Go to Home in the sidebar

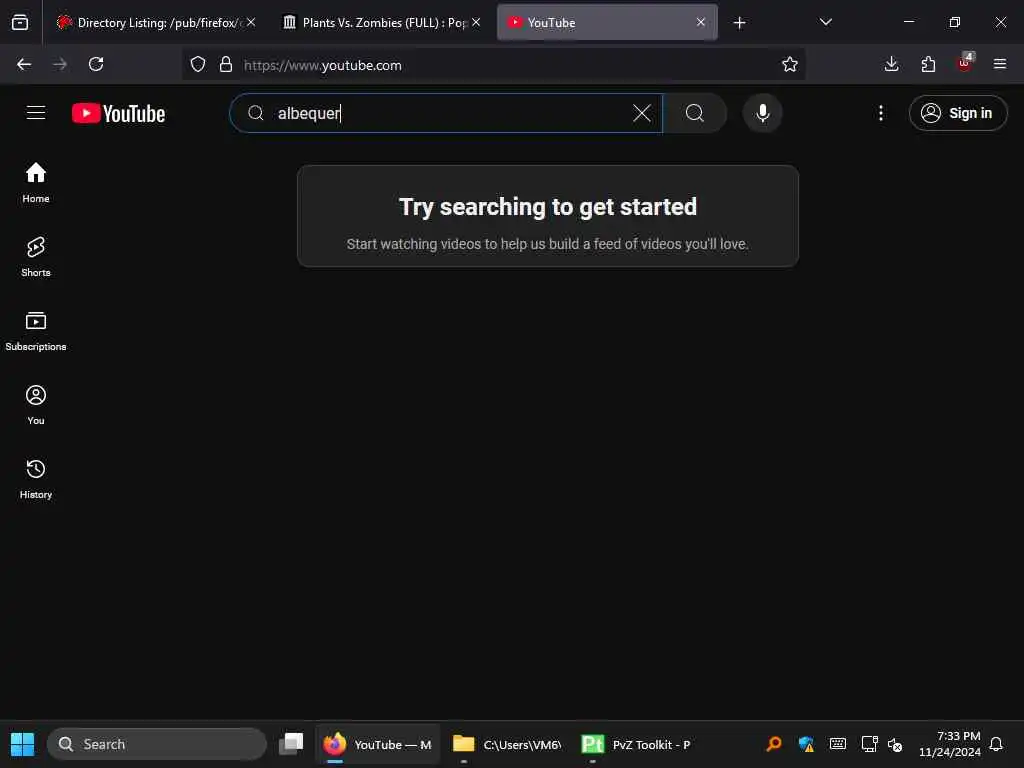click(36, 183)
